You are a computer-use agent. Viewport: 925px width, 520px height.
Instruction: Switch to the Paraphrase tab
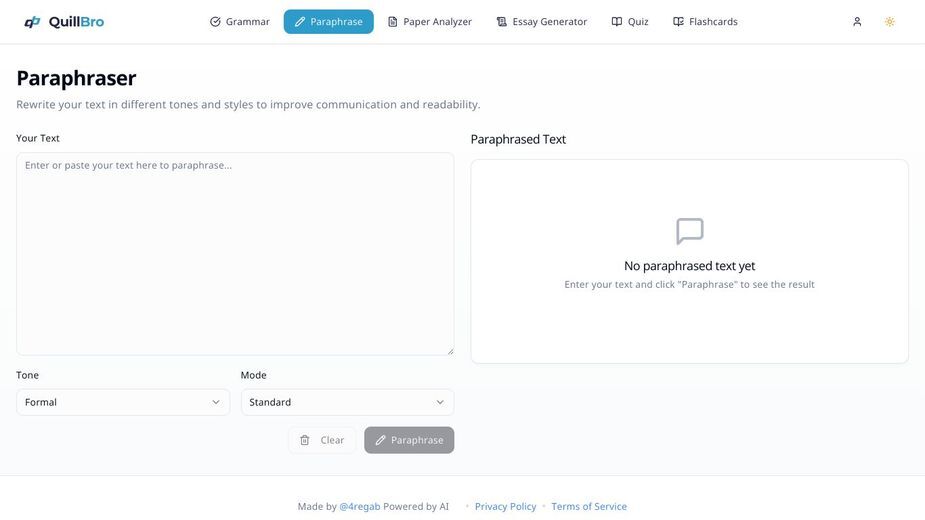click(x=329, y=22)
